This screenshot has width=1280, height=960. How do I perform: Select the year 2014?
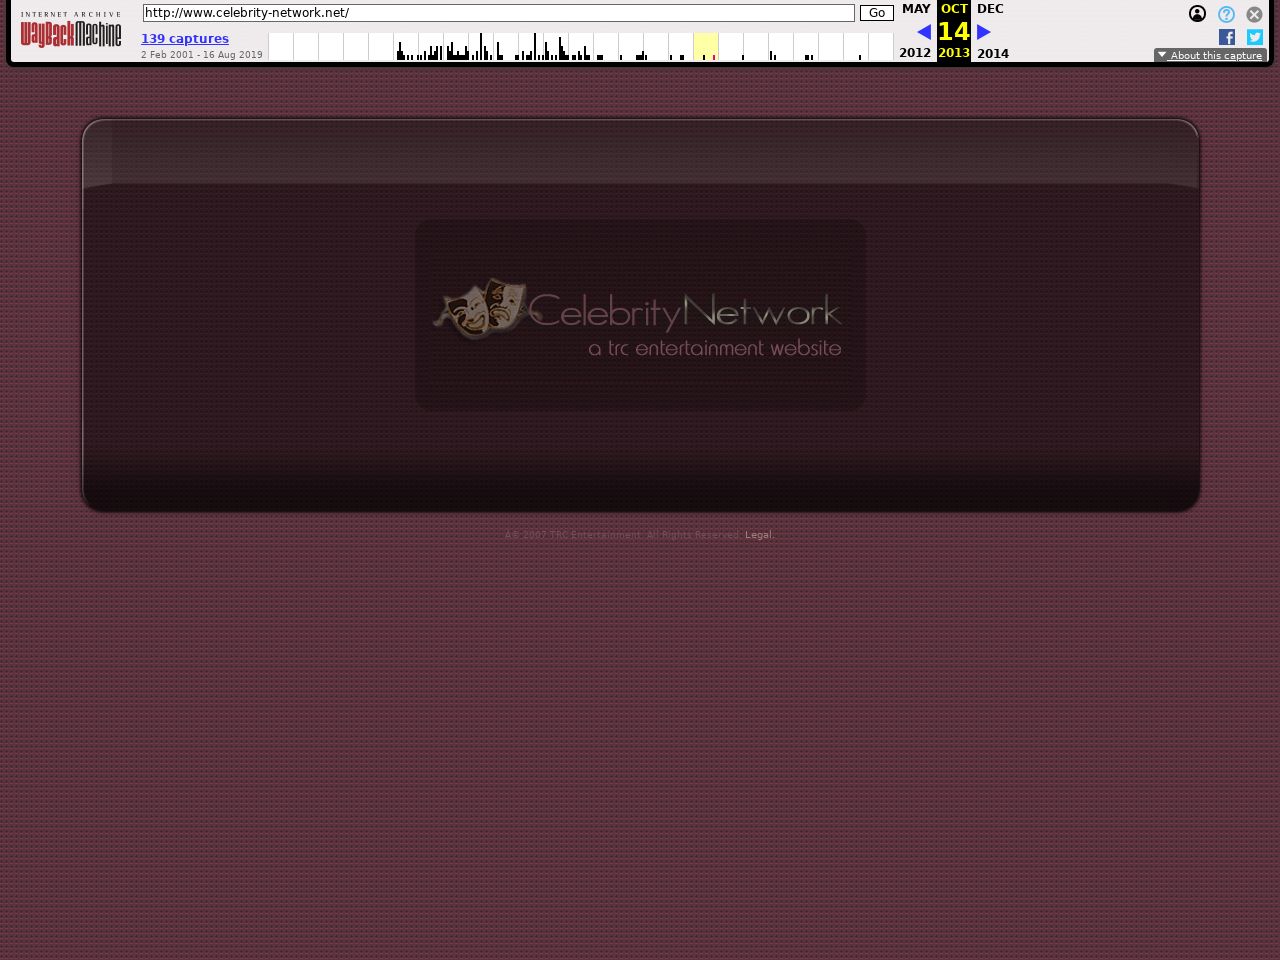pos(993,53)
